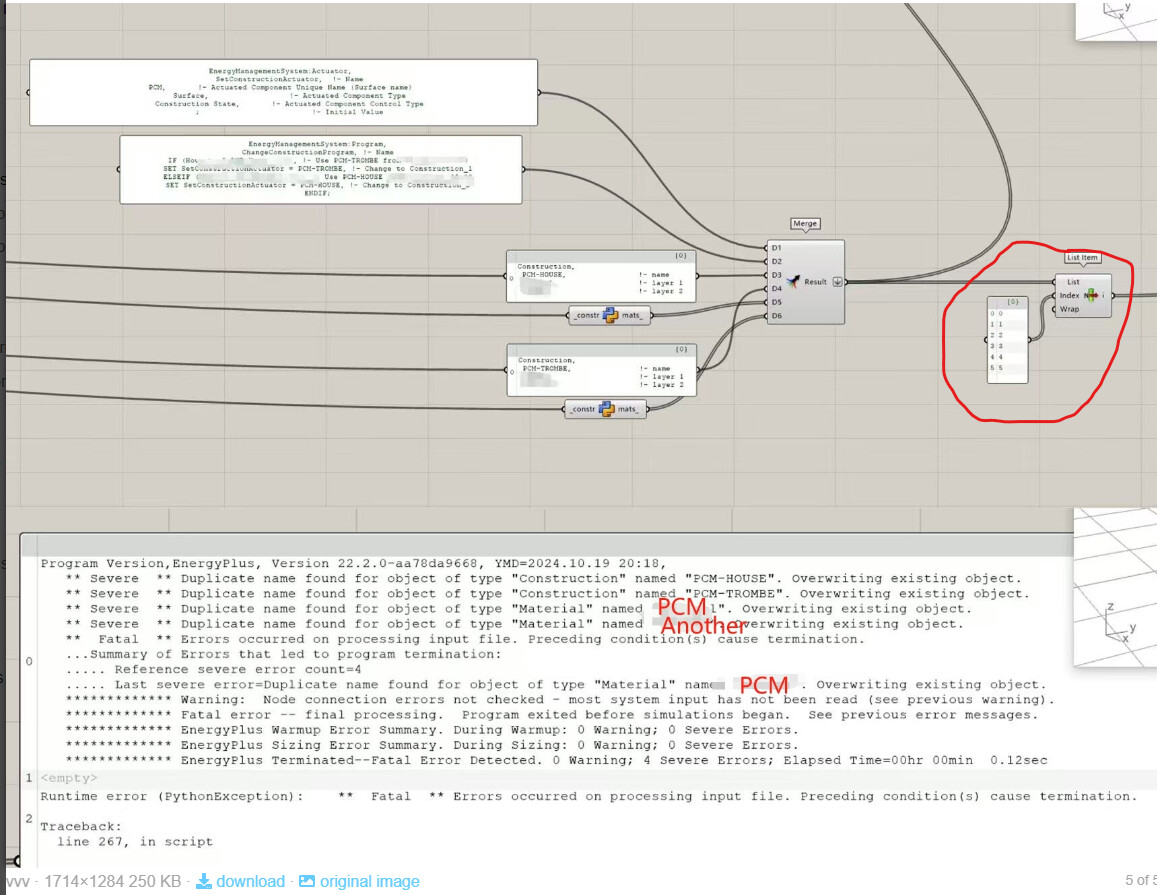
Task: Select the D6 input of the Merge component
Action: point(776,316)
